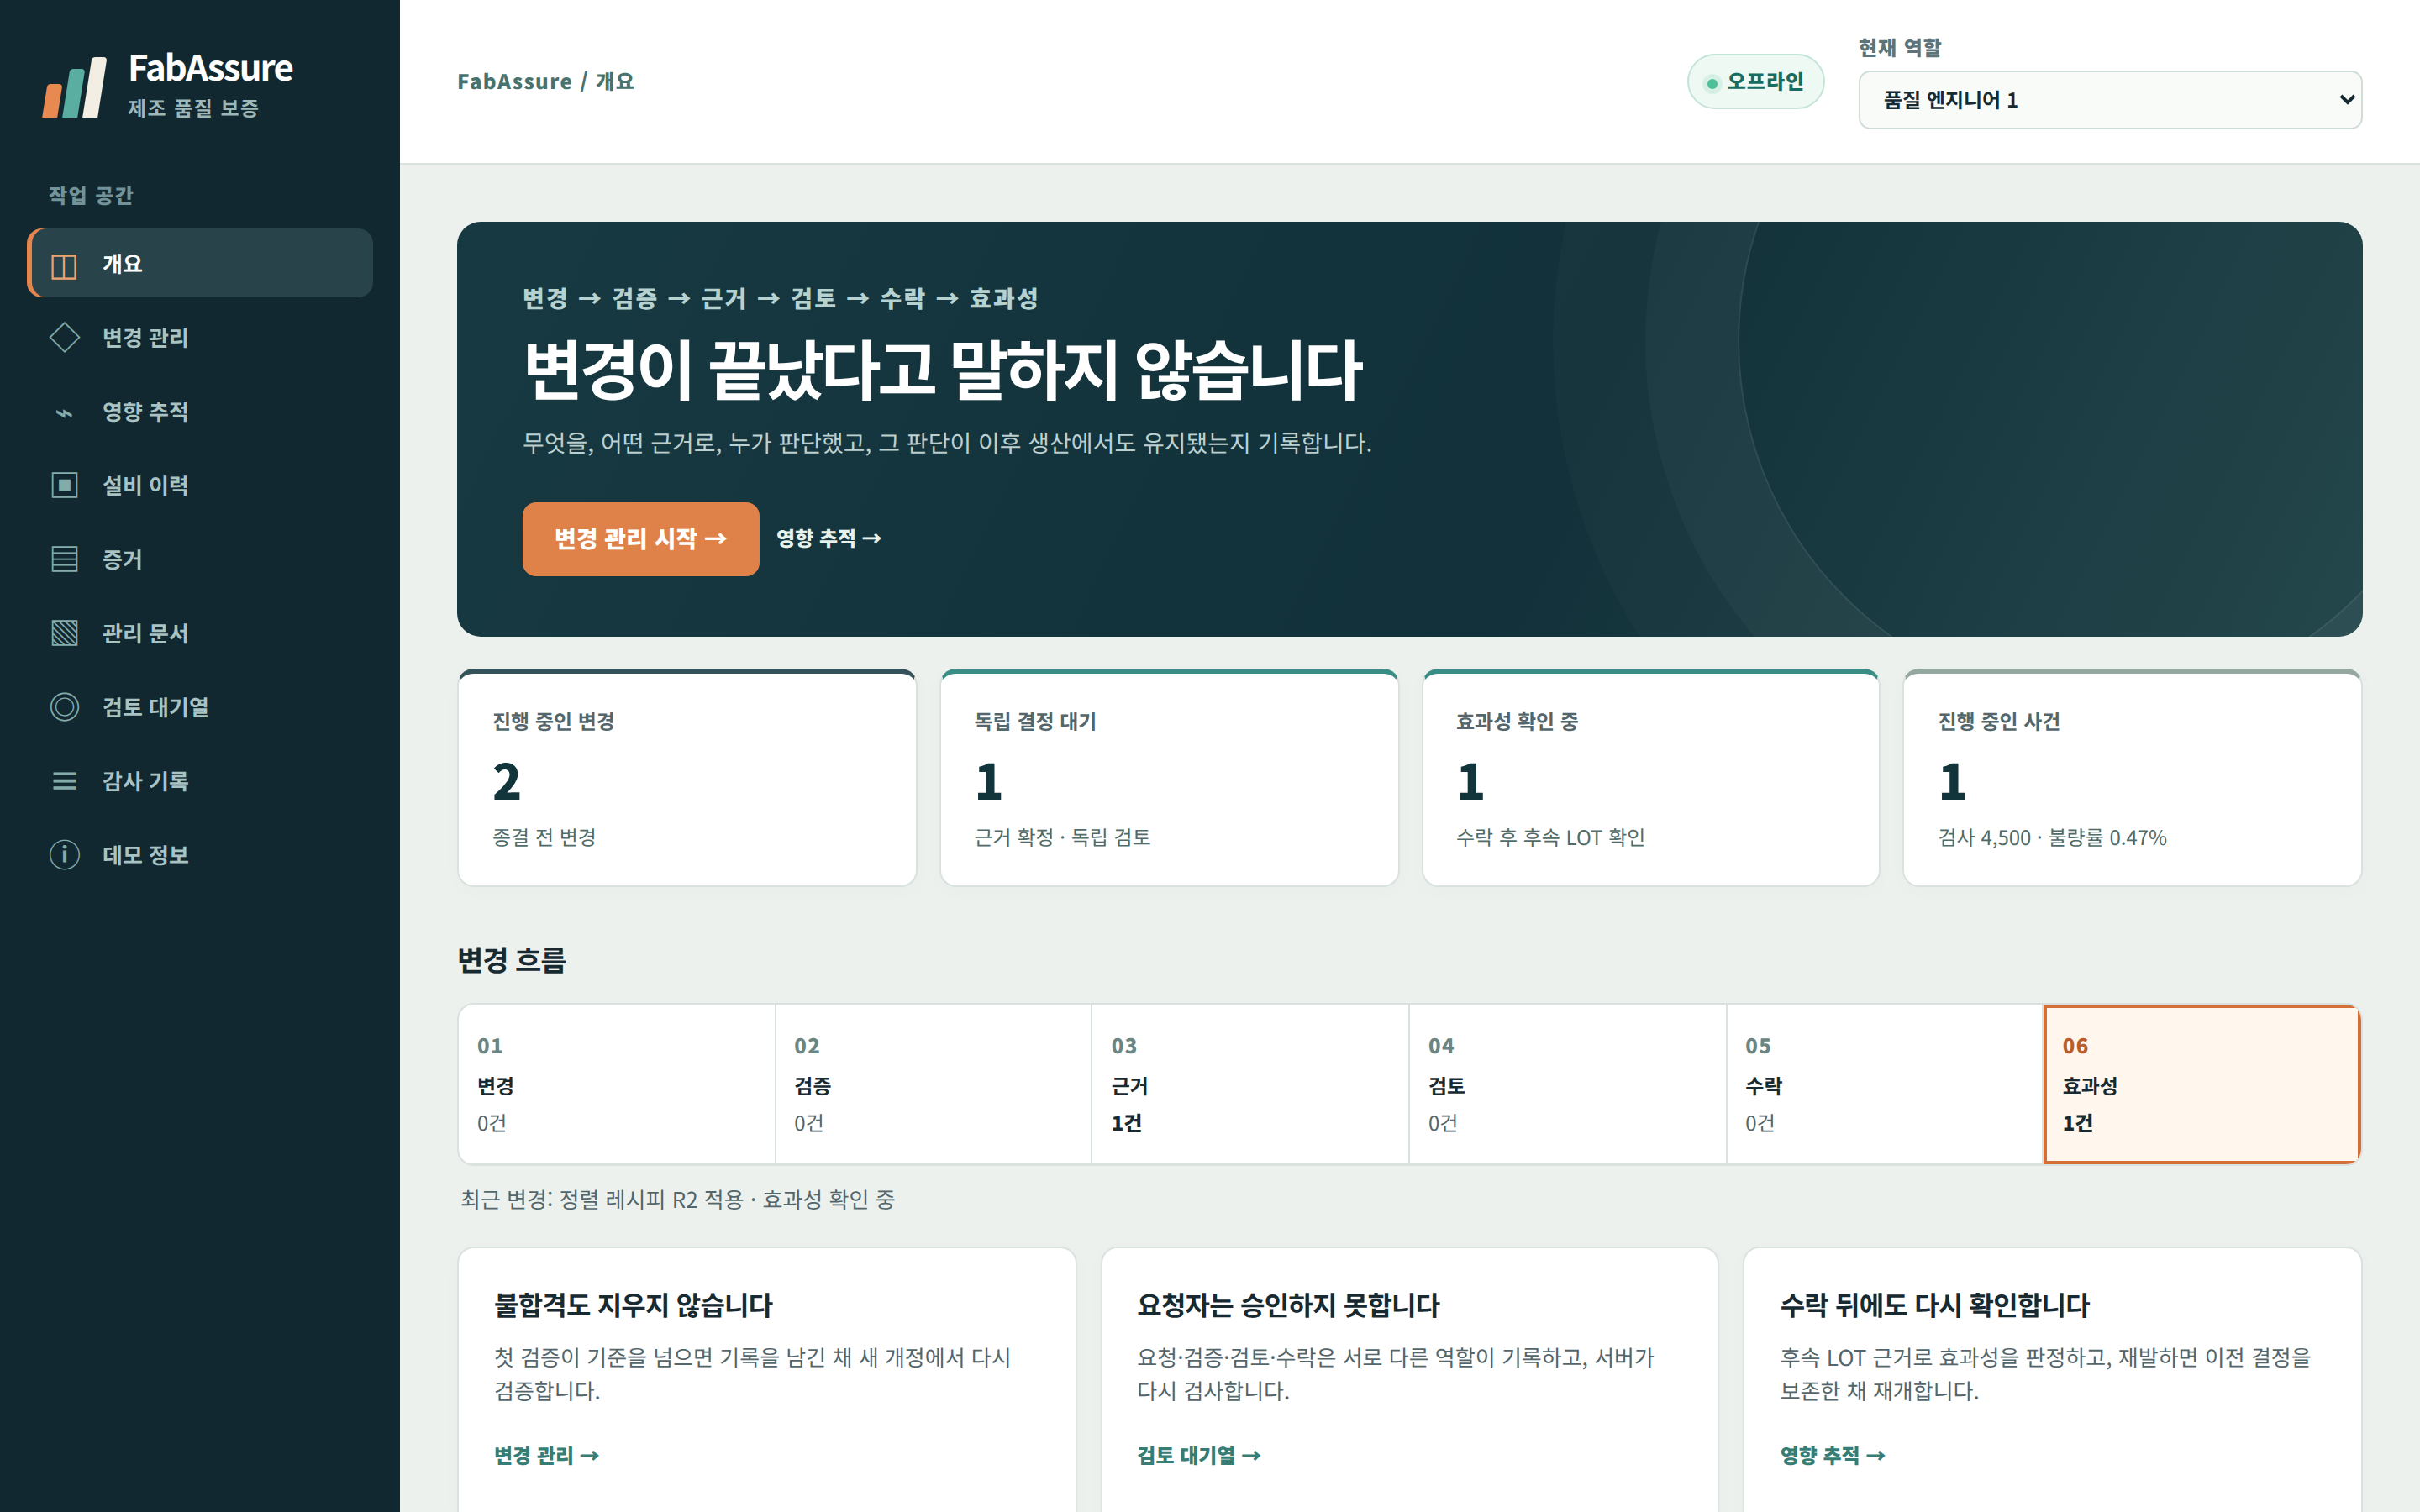The image size is (2420, 1512).
Task: Click the 종결 전 변경 text
Action: coord(544,838)
